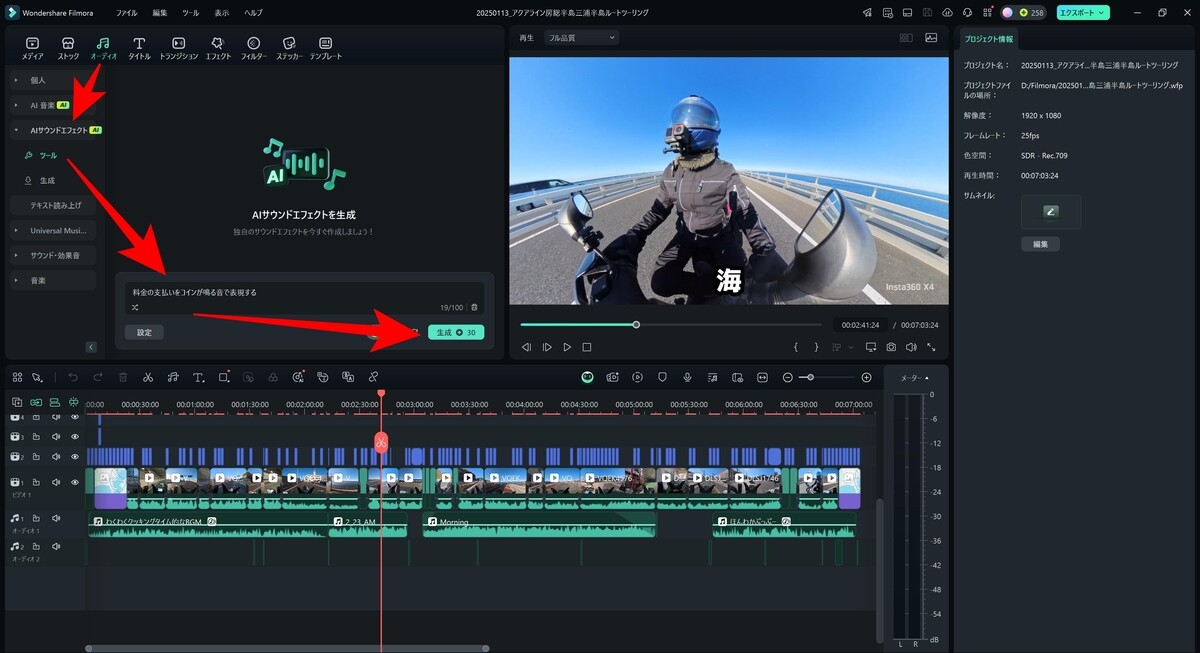The width and height of the screenshot is (1200, 653).
Task: Expand the Universal Music category
Action: (55, 230)
